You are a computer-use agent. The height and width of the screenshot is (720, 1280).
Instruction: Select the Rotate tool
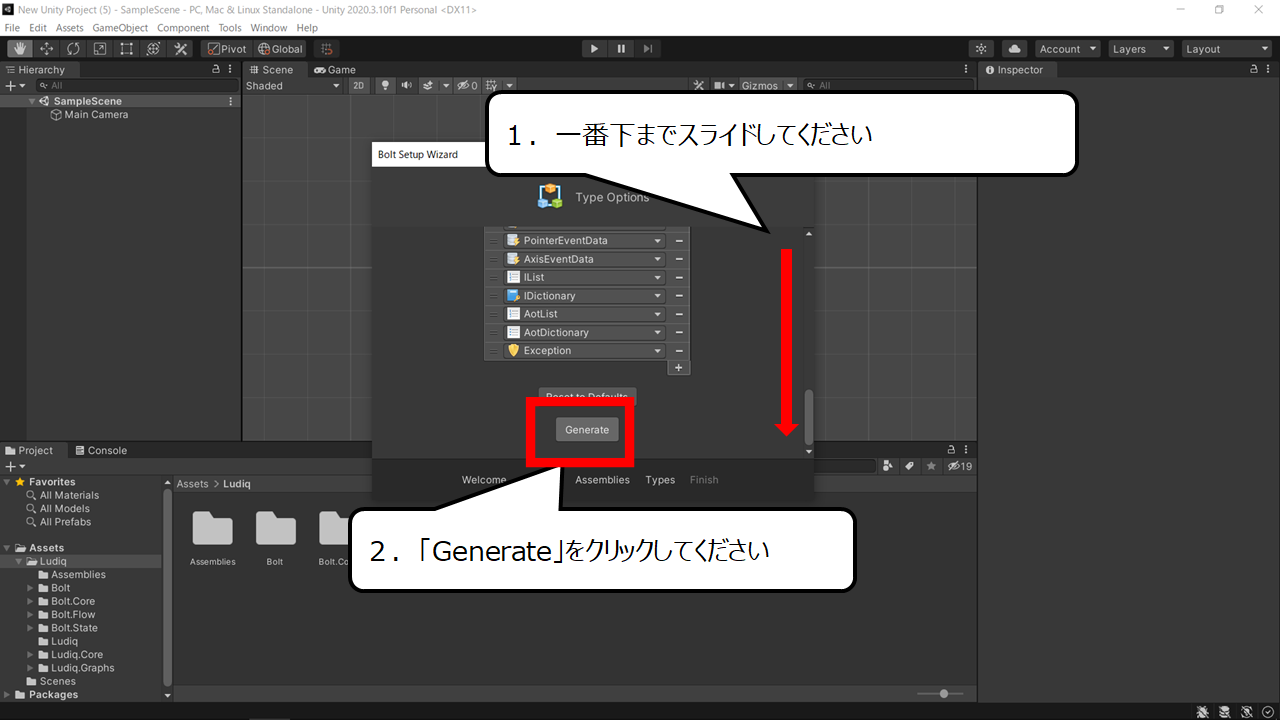pos(74,49)
